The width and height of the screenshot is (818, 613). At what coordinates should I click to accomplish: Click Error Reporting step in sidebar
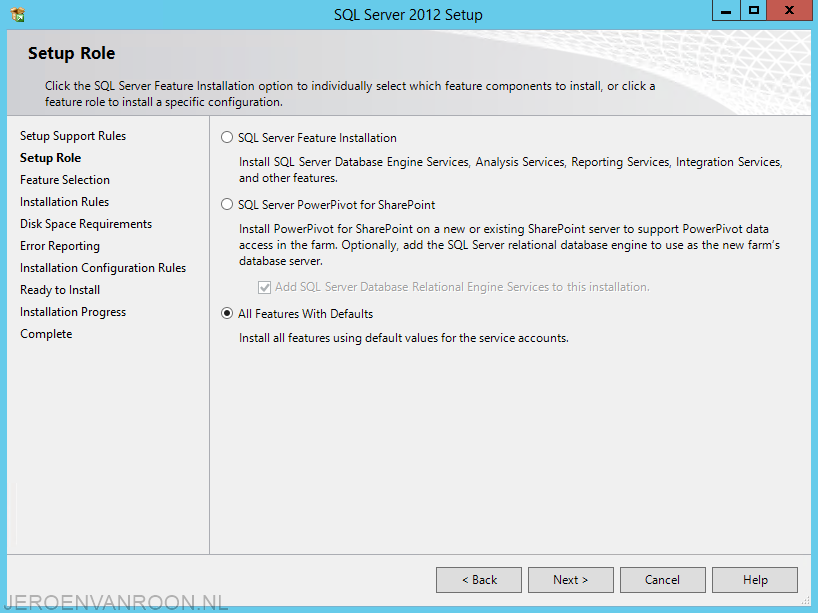60,246
